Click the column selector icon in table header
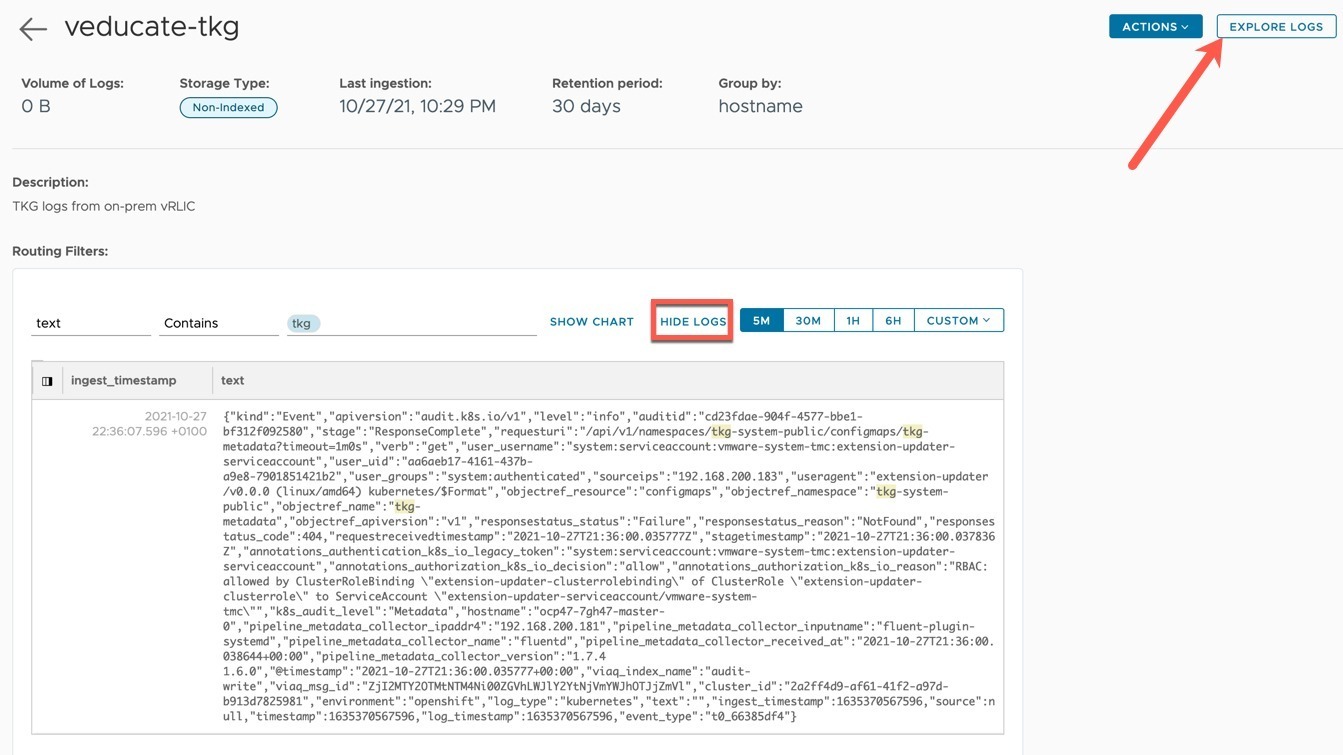This screenshot has height=755, width=1343. click(47, 381)
